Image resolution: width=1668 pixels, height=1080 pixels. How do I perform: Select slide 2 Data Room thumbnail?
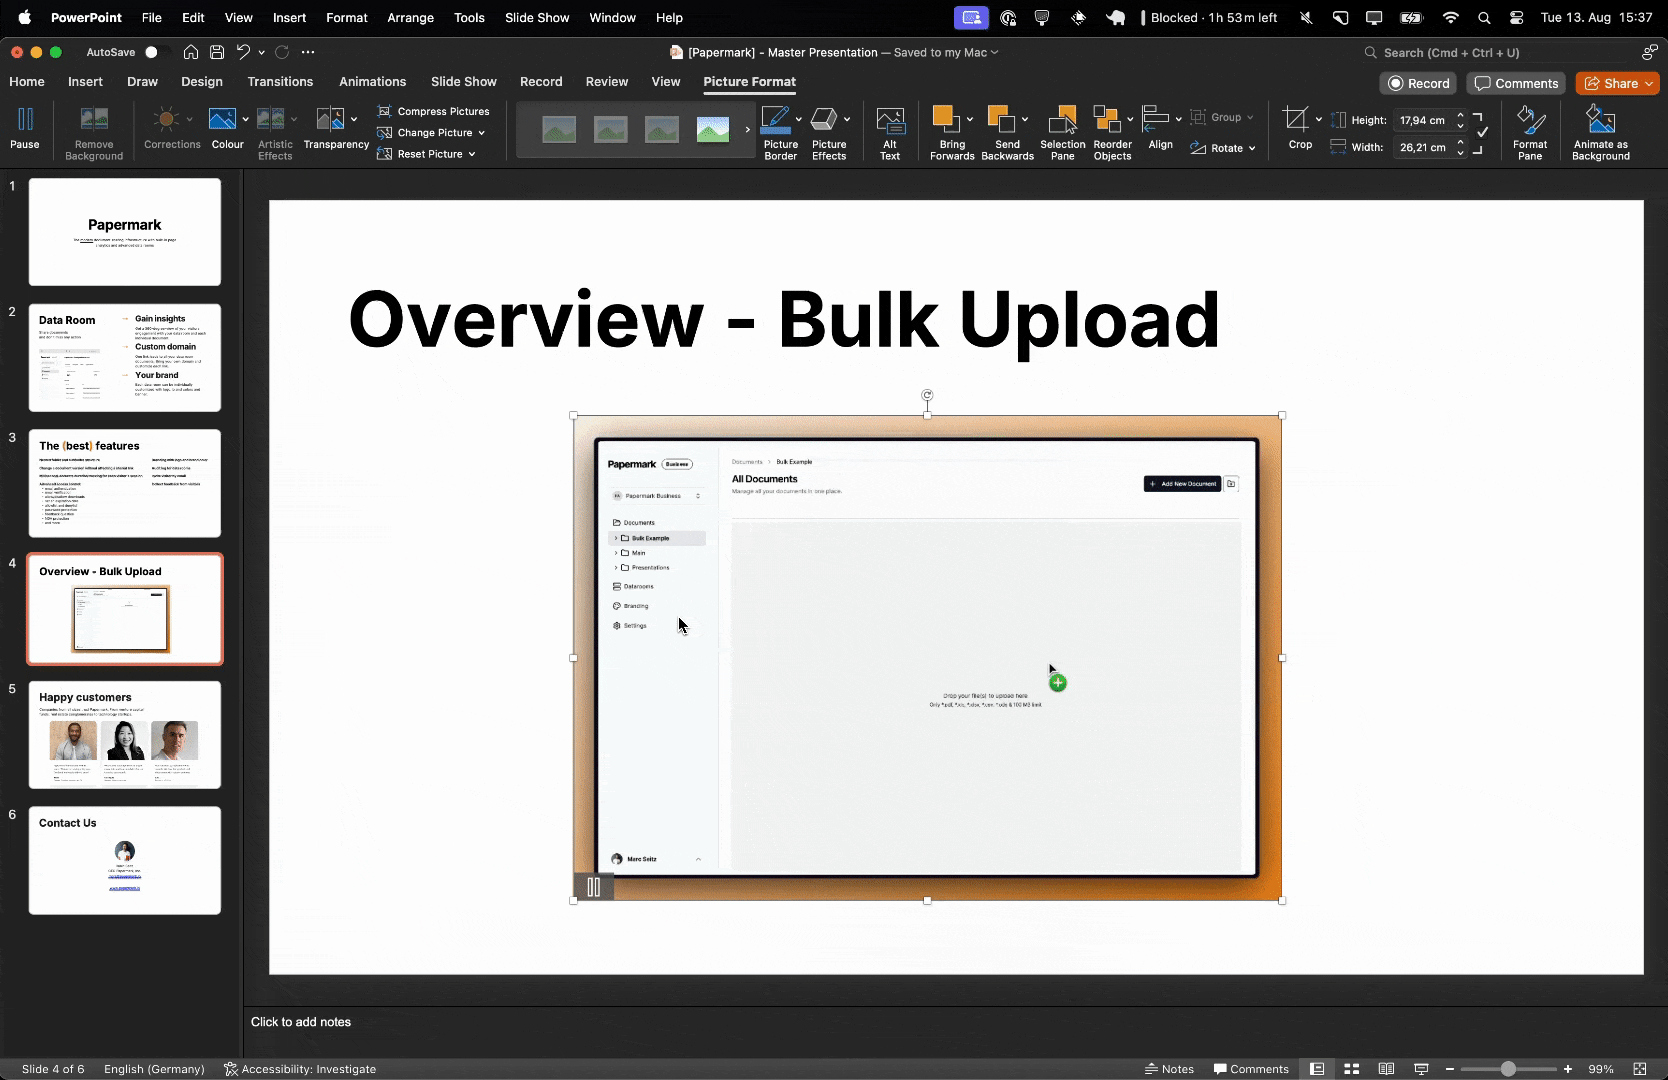[x=125, y=357]
